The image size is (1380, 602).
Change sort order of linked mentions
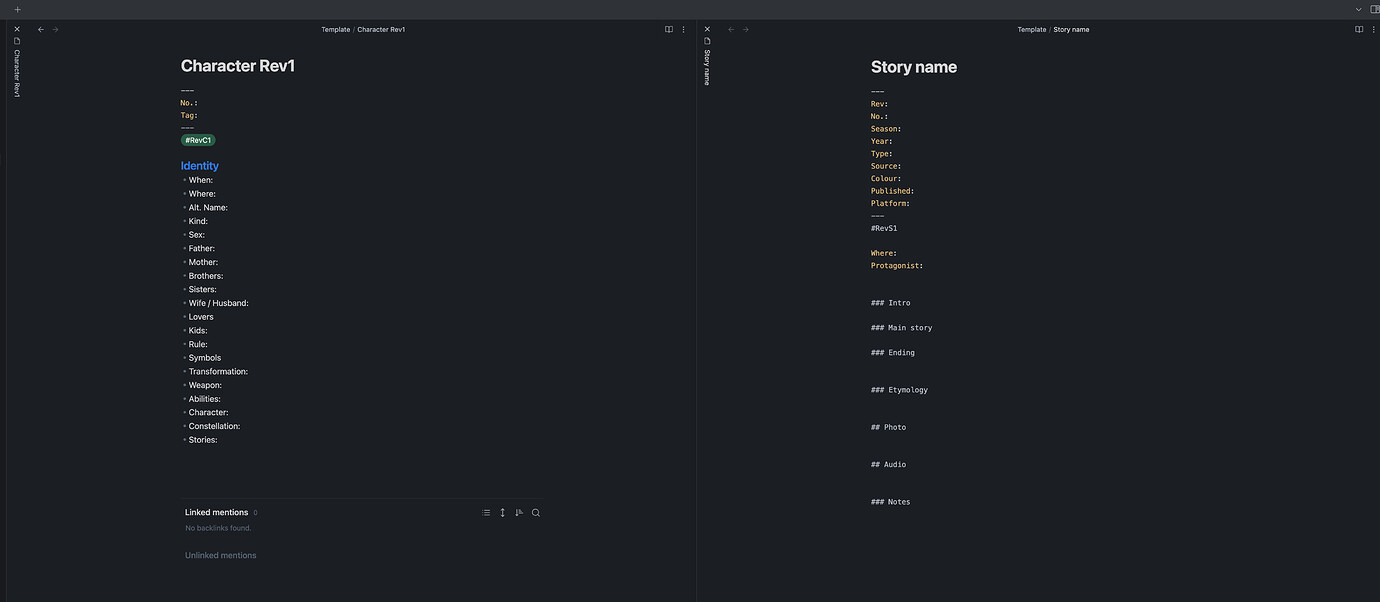(x=519, y=512)
